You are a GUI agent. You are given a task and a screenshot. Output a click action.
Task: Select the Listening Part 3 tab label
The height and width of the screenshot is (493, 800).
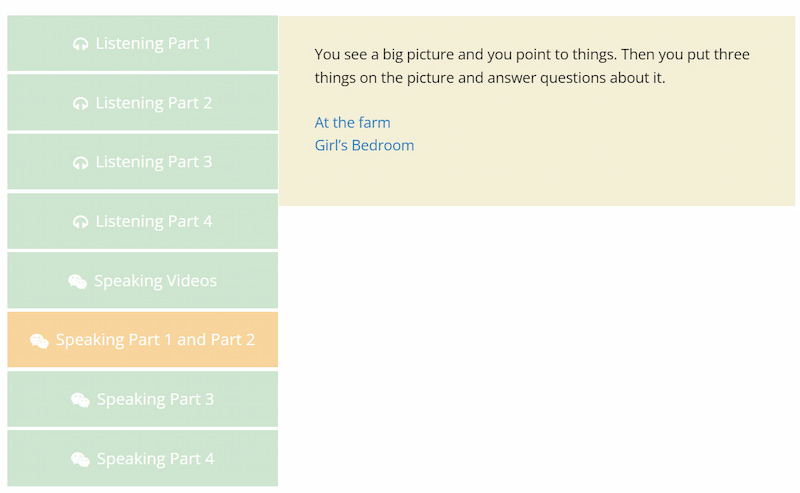click(x=153, y=162)
